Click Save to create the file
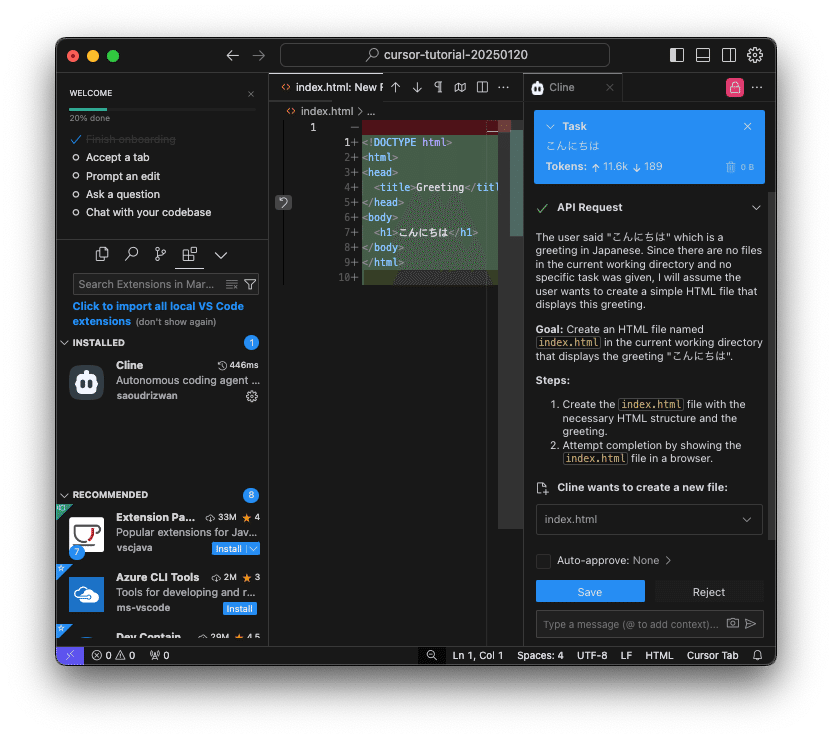Screen dimensions: 832x739 [x=590, y=592]
